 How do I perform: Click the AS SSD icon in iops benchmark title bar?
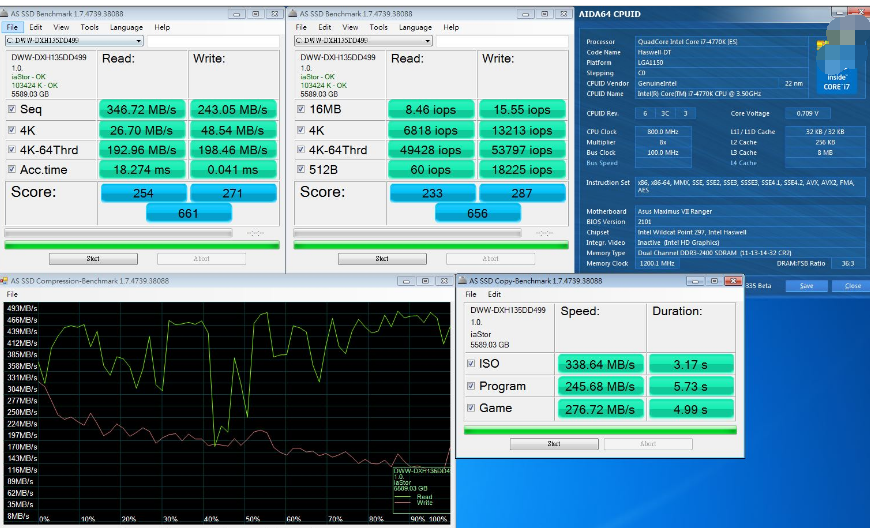click(292, 14)
